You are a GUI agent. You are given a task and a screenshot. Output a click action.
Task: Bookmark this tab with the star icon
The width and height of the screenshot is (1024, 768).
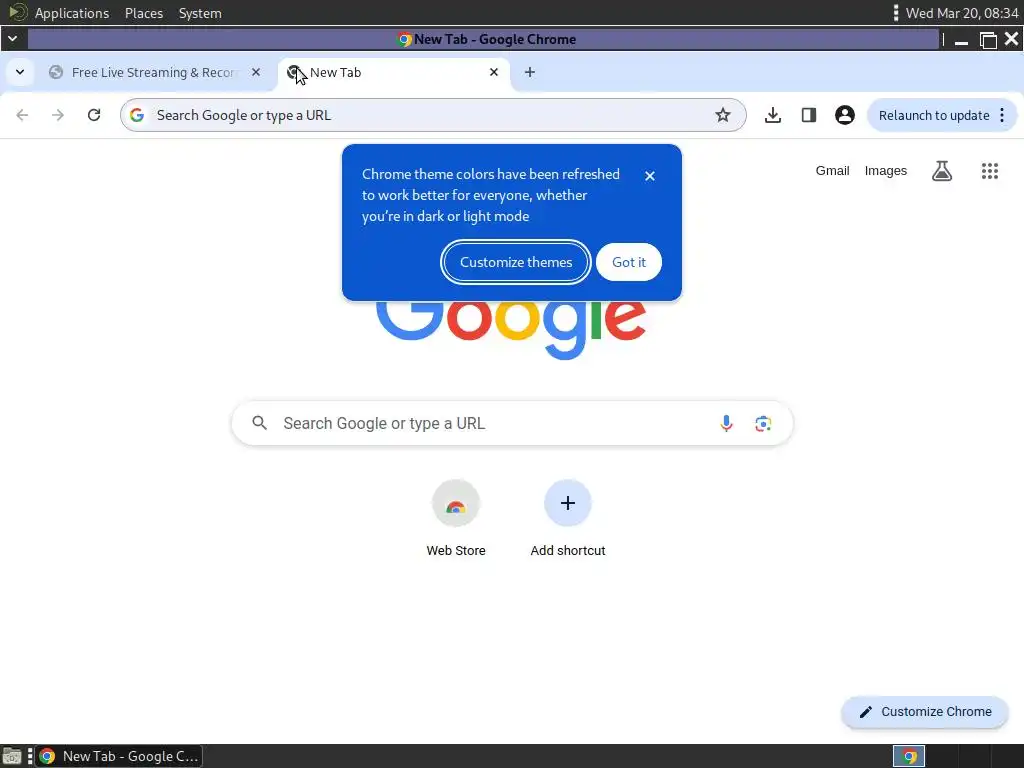(722, 115)
